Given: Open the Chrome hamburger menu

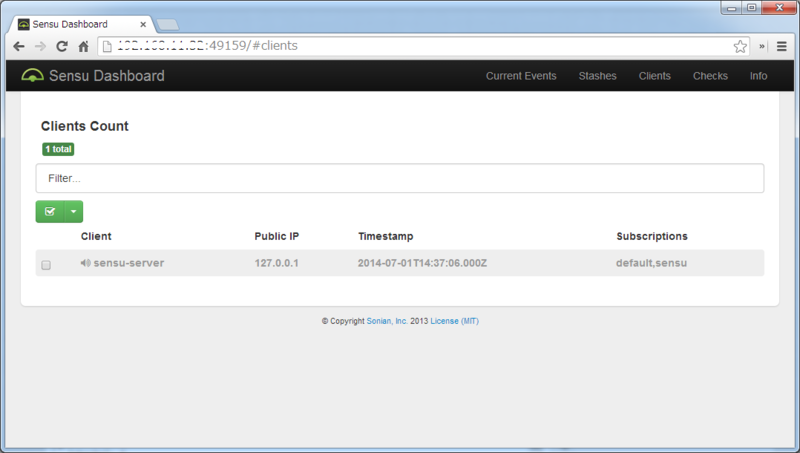Looking at the screenshot, I should pos(782,46).
